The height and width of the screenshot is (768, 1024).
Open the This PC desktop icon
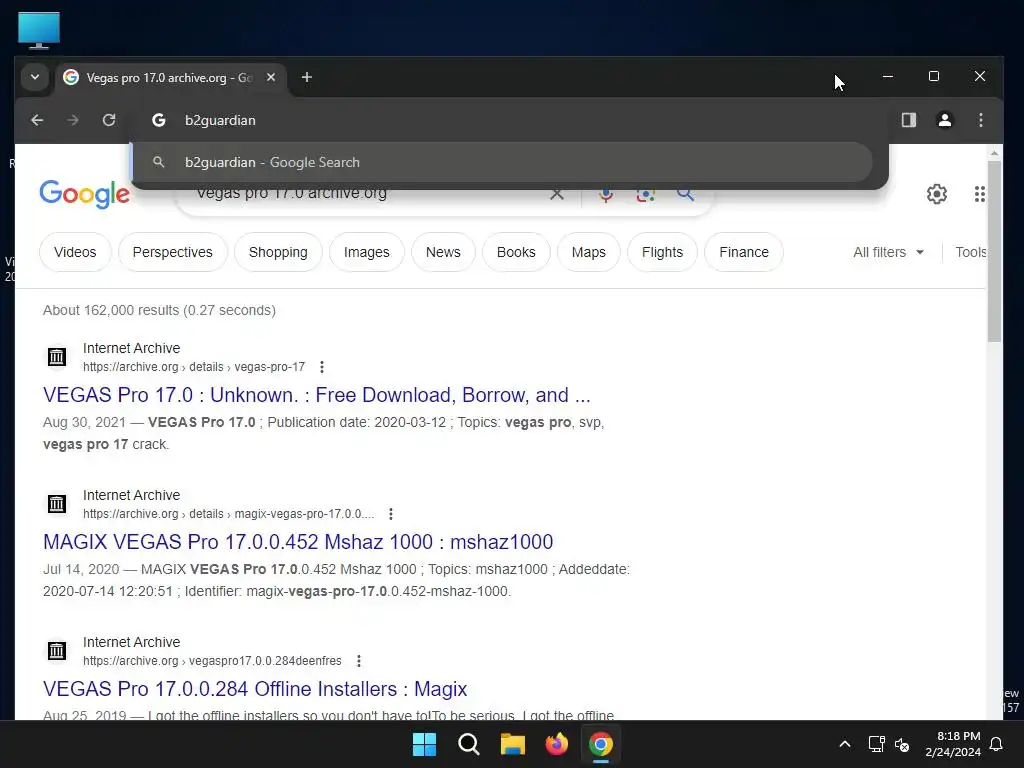(39, 30)
